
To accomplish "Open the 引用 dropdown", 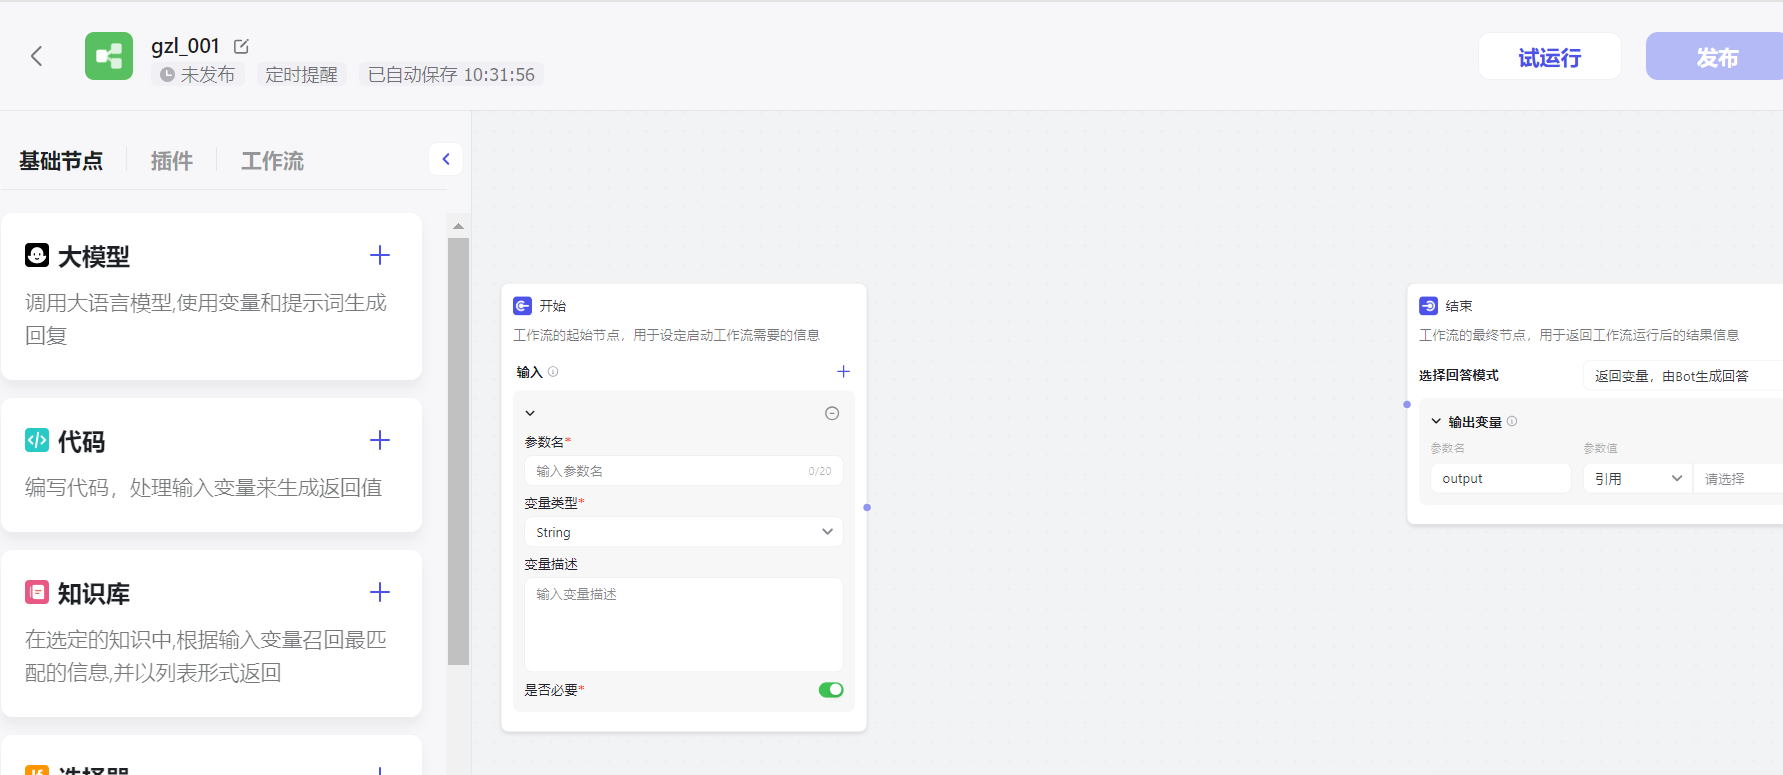I will click(x=1638, y=479).
